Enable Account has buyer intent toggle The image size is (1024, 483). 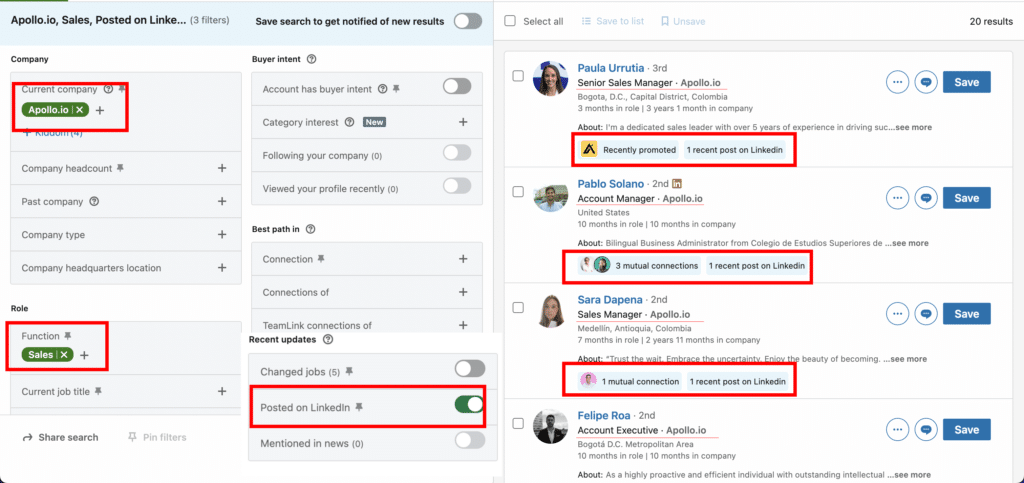point(456,86)
